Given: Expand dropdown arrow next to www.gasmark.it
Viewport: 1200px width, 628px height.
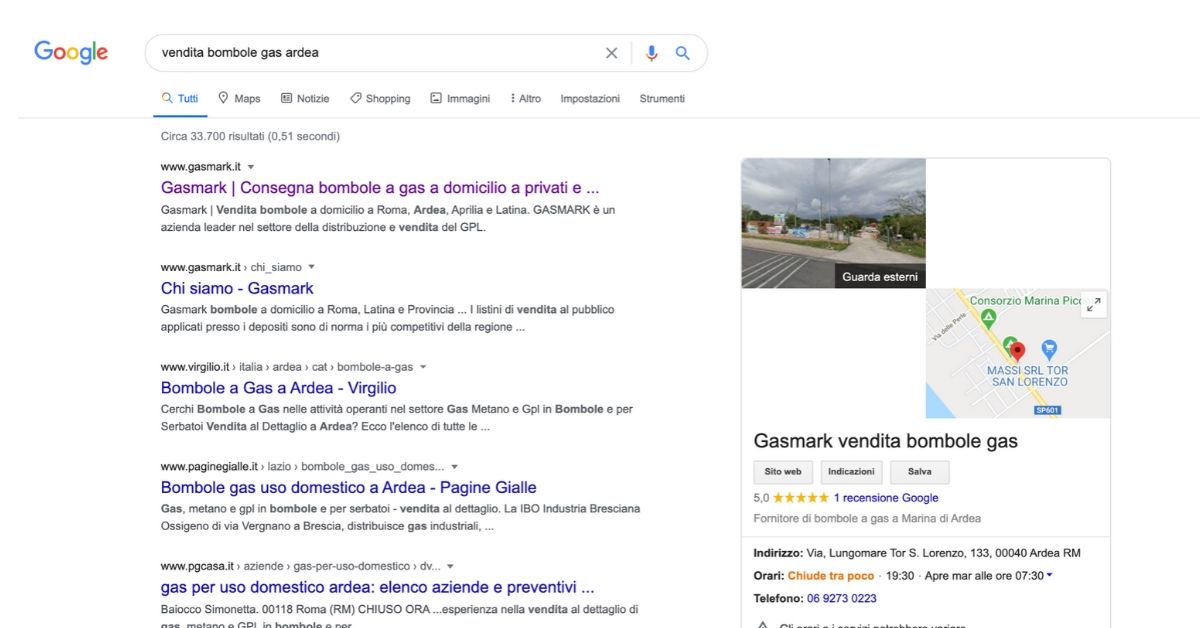Looking at the screenshot, I should 251,167.
